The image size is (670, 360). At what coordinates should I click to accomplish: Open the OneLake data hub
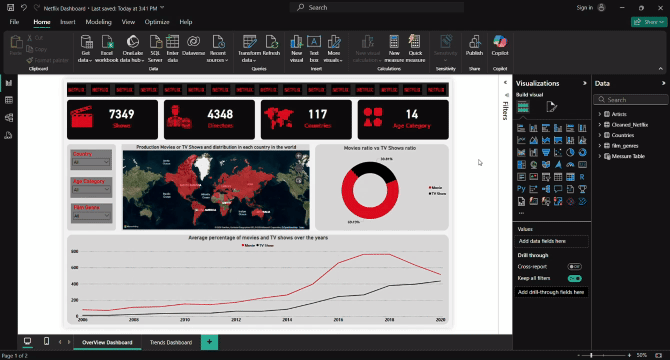click(x=132, y=49)
